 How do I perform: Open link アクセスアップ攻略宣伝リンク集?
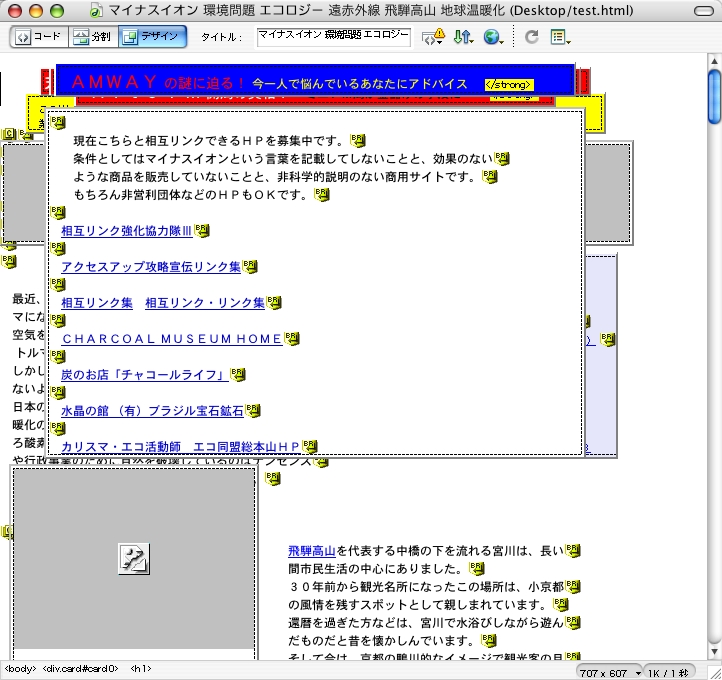click(x=151, y=267)
